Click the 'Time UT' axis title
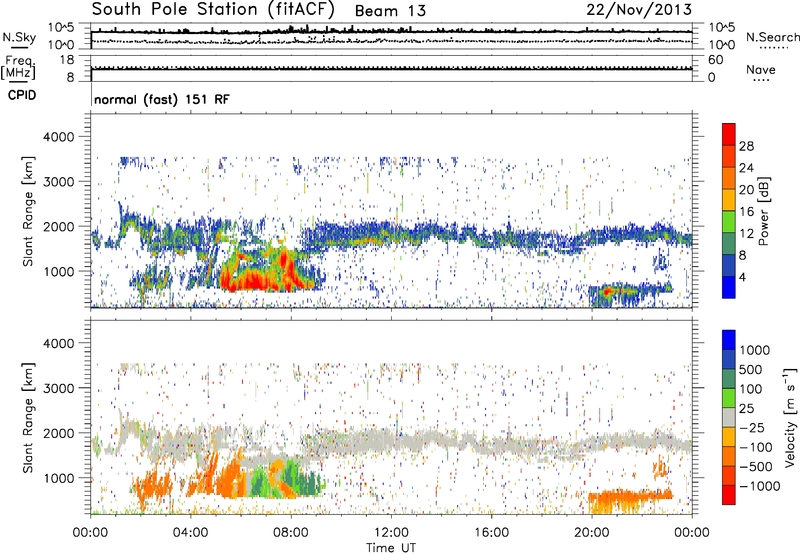This screenshot has height=554, width=800. pos(391,548)
